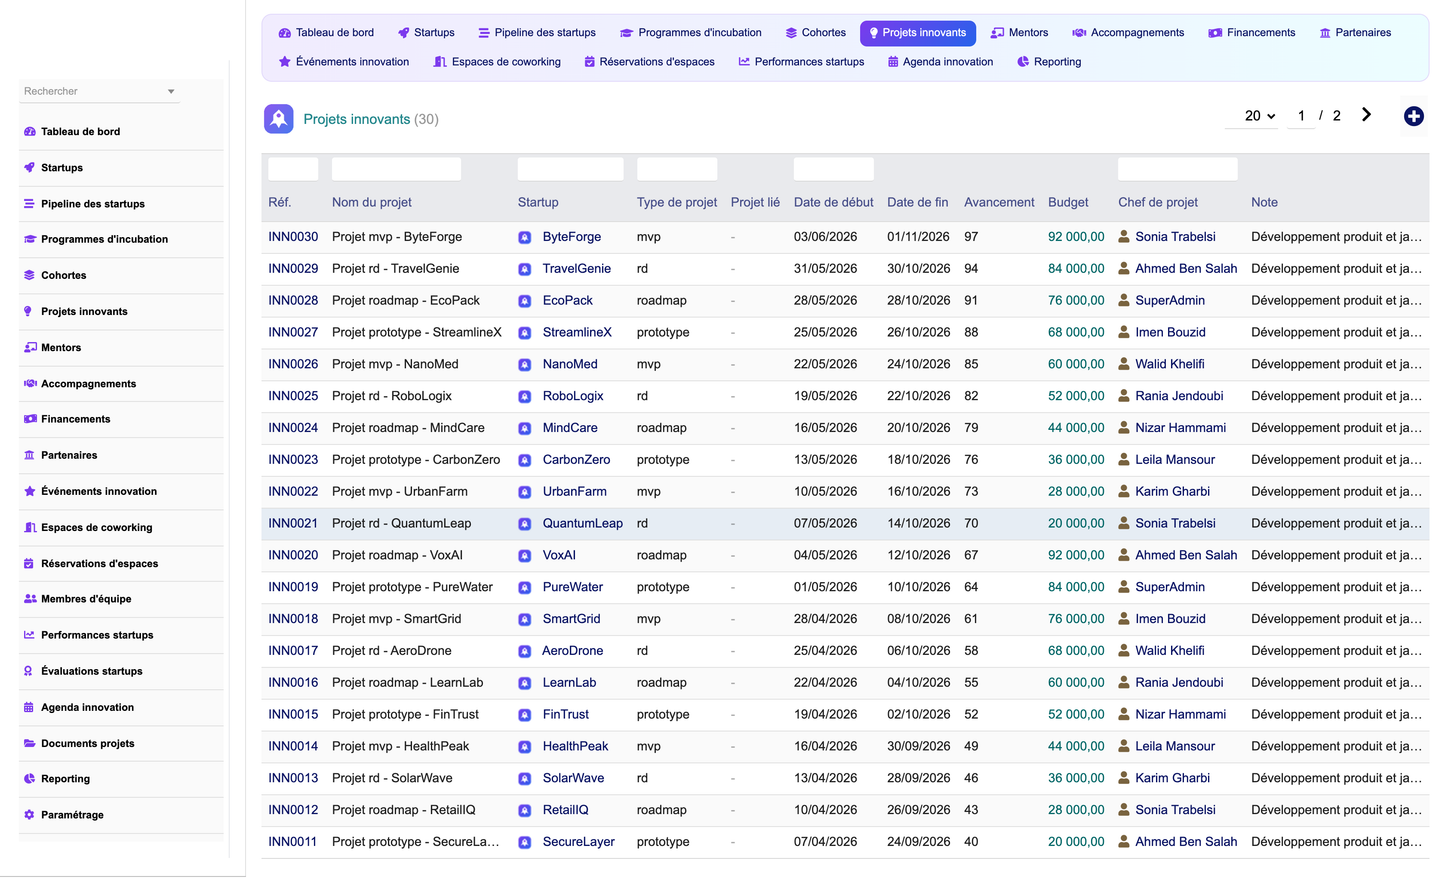Click the Type de projet filter field
The width and height of the screenshot is (1445, 895).
[x=677, y=169]
